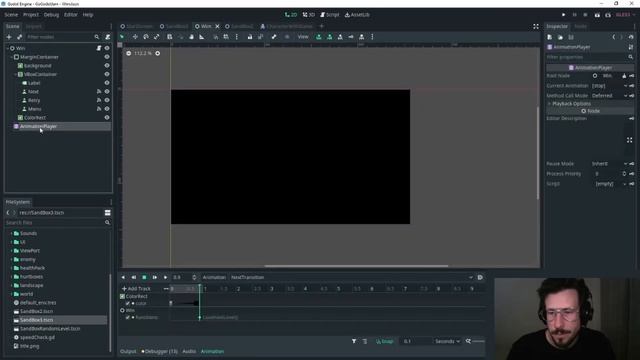Open the Debug menu
The image size is (640, 360).
point(51,15)
